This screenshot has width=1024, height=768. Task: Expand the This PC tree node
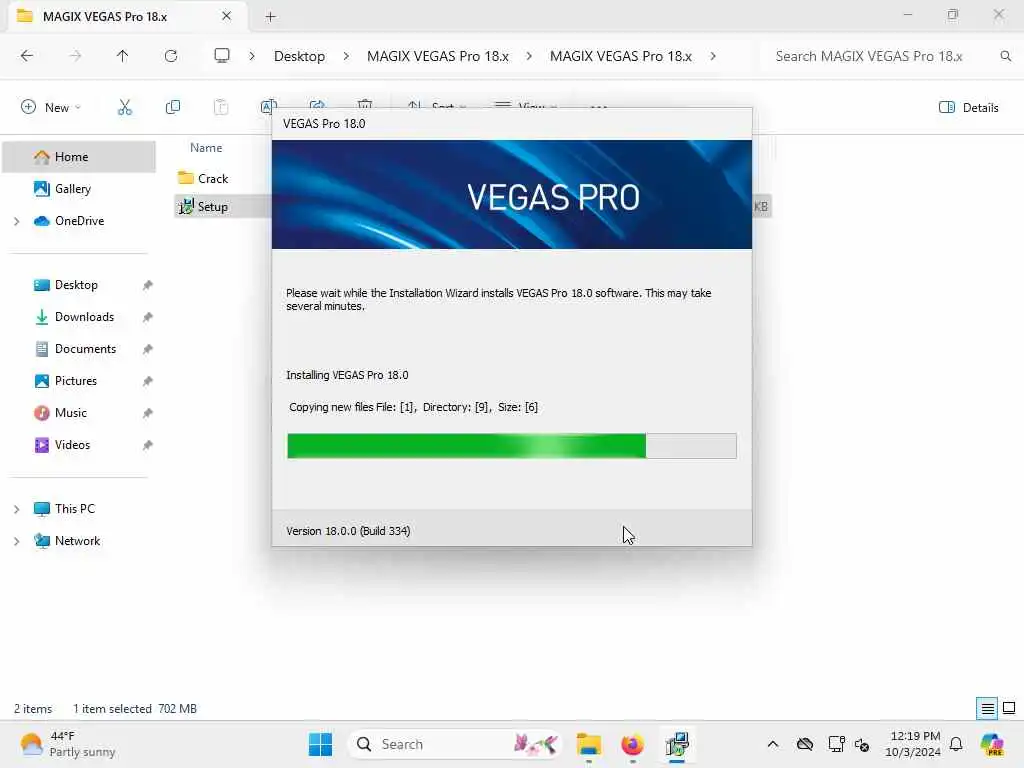click(x=16, y=509)
